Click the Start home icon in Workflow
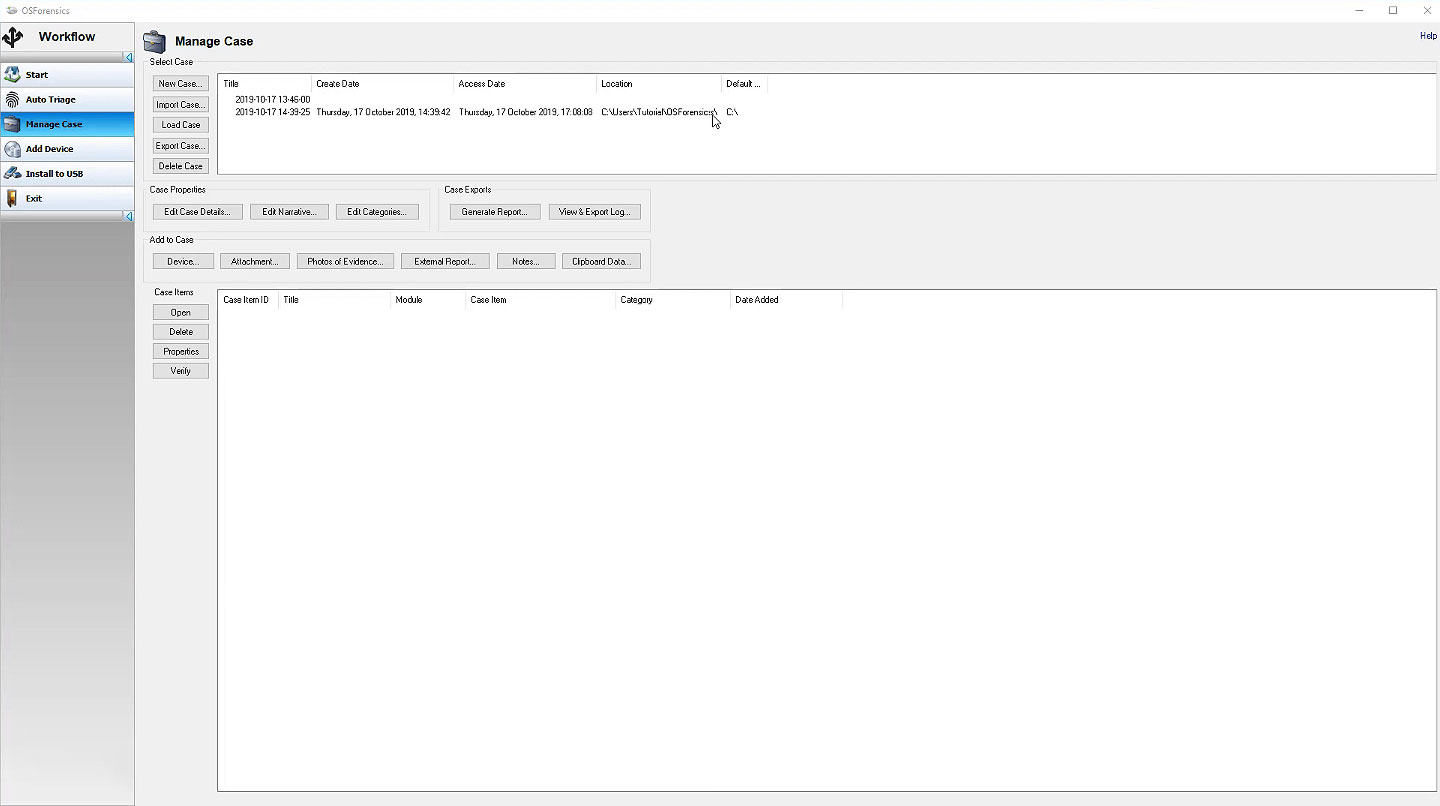Viewport: 1440px width, 806px height. click(x=12, y=75)
